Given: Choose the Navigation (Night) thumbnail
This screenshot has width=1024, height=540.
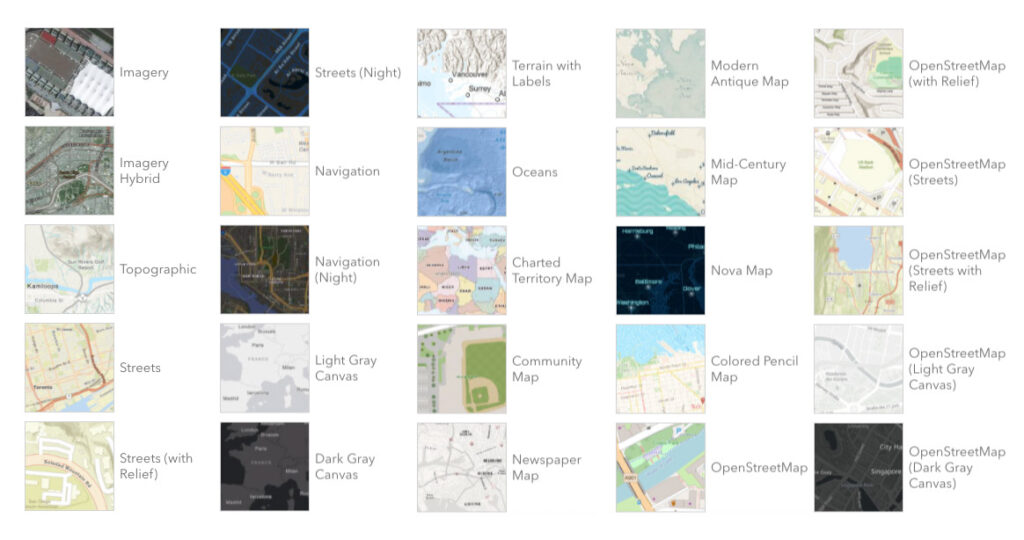Looking at the screenshot, I should (264, 270).
